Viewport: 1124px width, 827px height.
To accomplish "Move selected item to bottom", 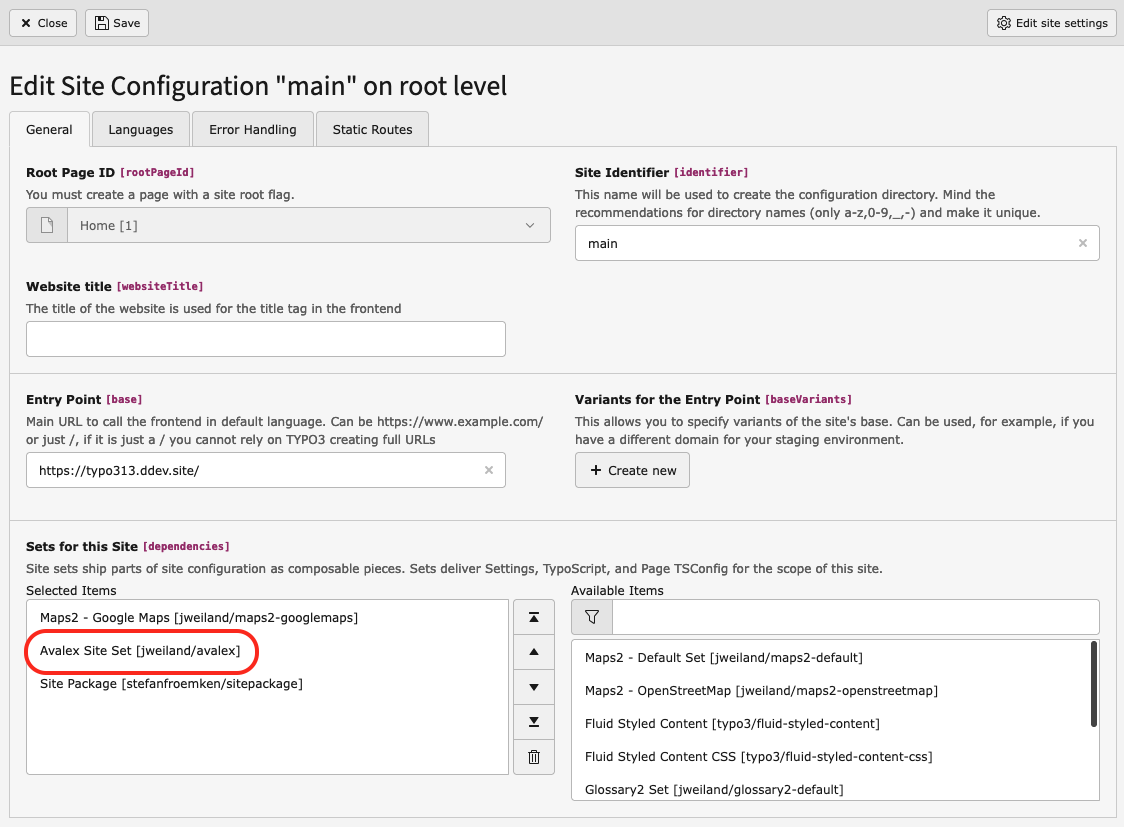I will click(534, 722).
